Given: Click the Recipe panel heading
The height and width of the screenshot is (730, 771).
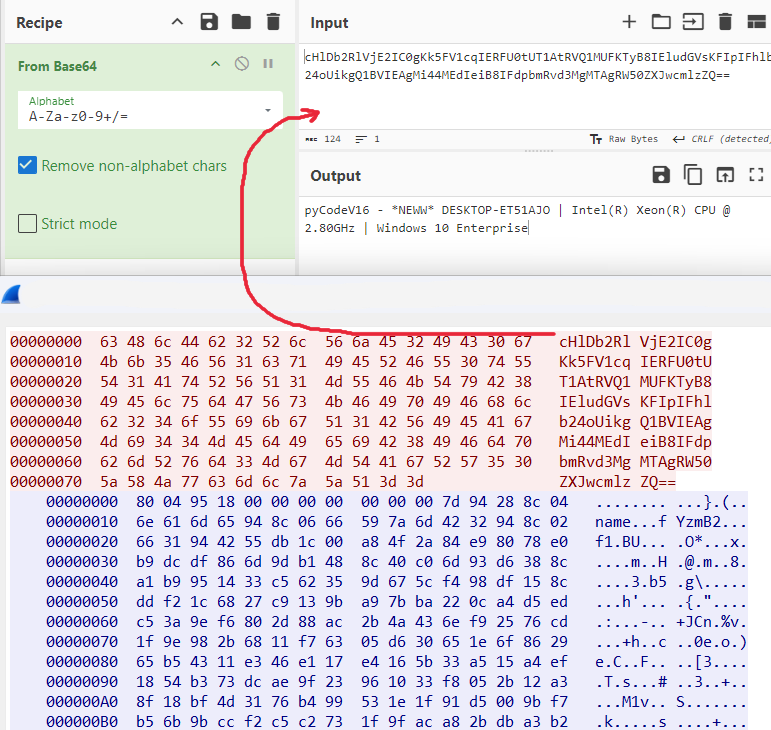Looking at the screenshot, I should 39,23.
